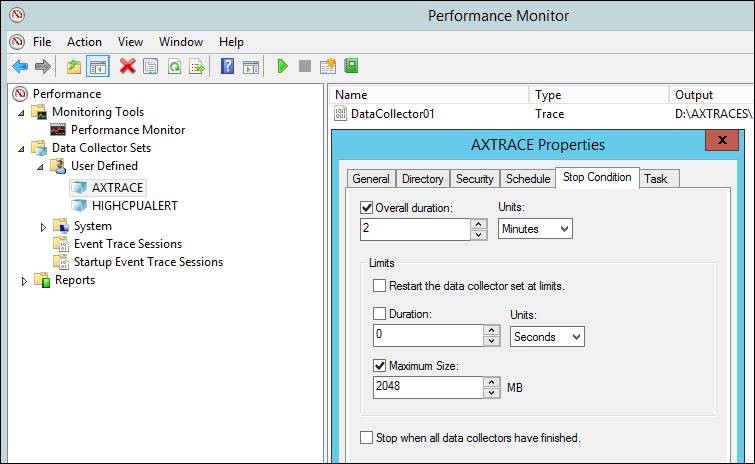Viewport: 755px width, 464px height.
Task: Click the green View latest report icon
Action: click(x=351, y=66)
